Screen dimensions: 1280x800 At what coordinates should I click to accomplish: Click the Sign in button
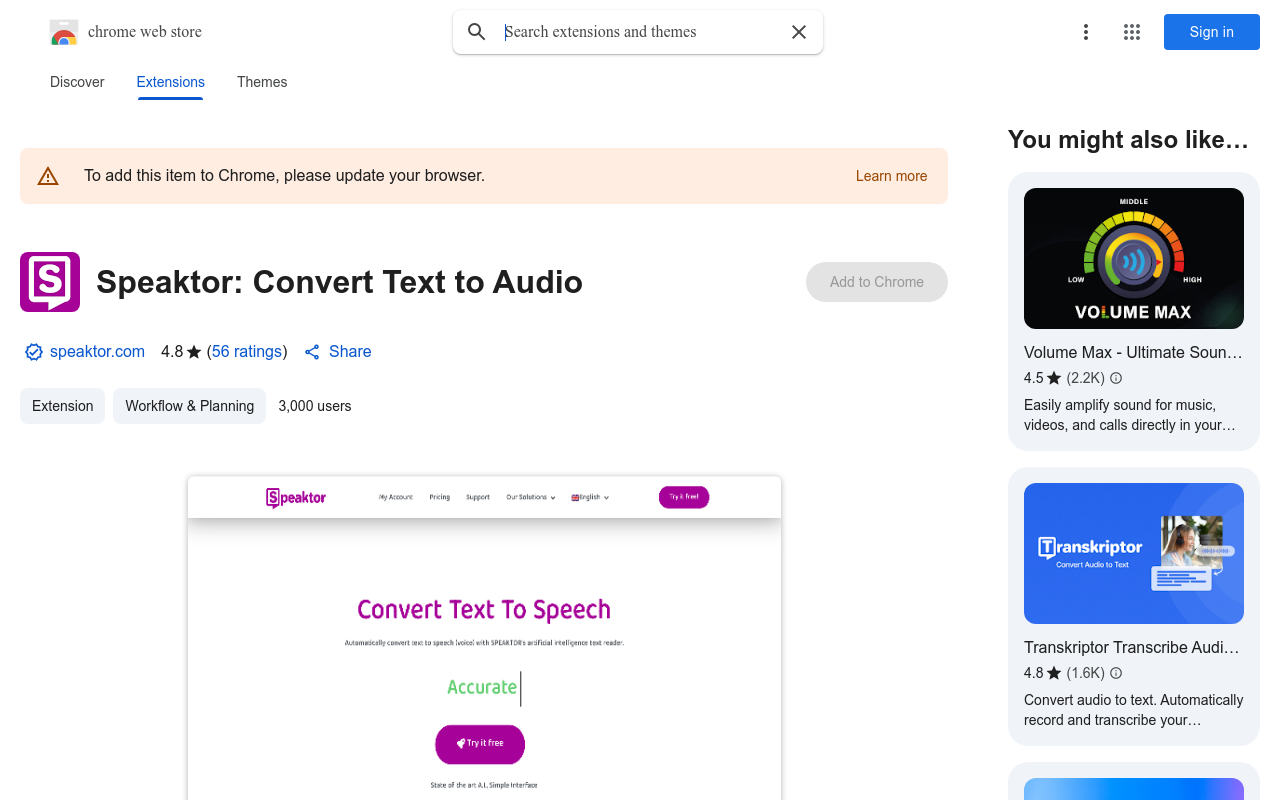(1212, 32)
